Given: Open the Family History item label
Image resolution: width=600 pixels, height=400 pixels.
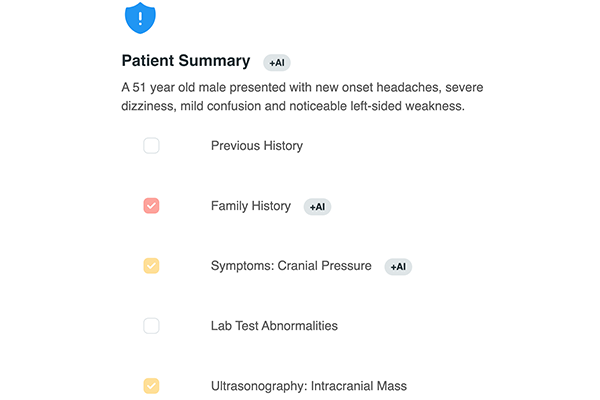Looking at the screenshot, I should pyautogui.click(x=251, y=206).
